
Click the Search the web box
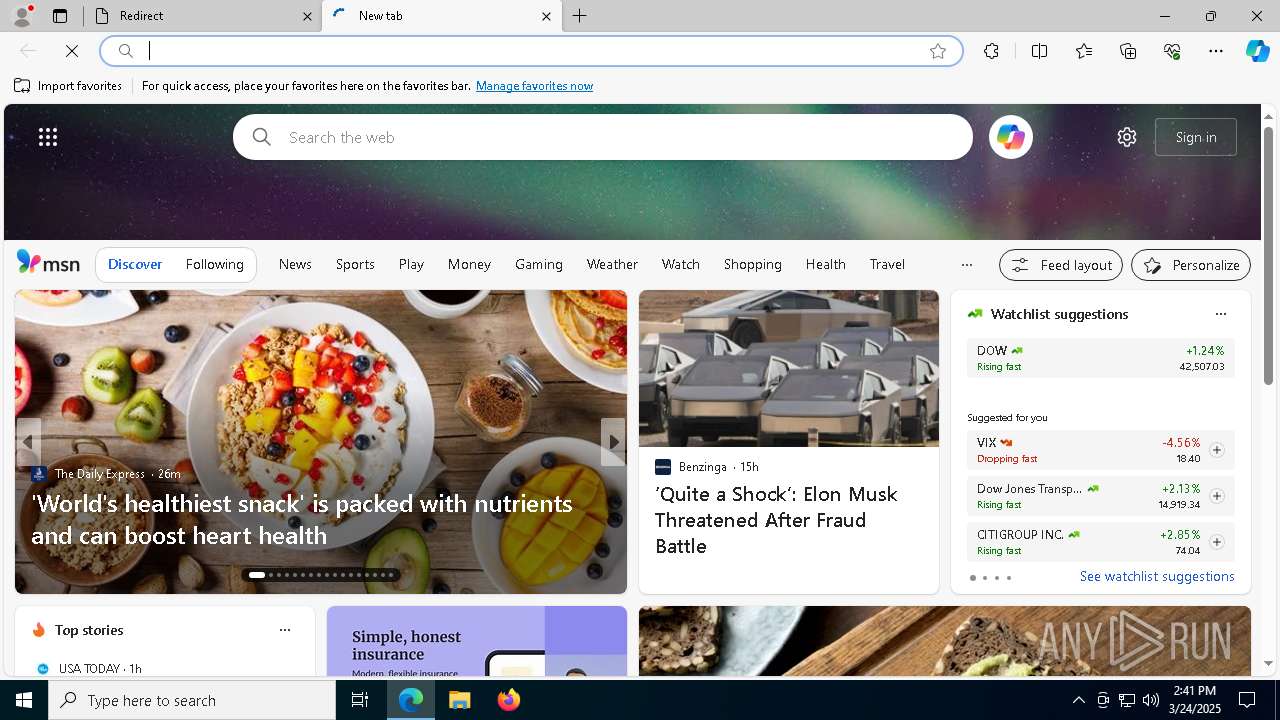coord(603,137)
